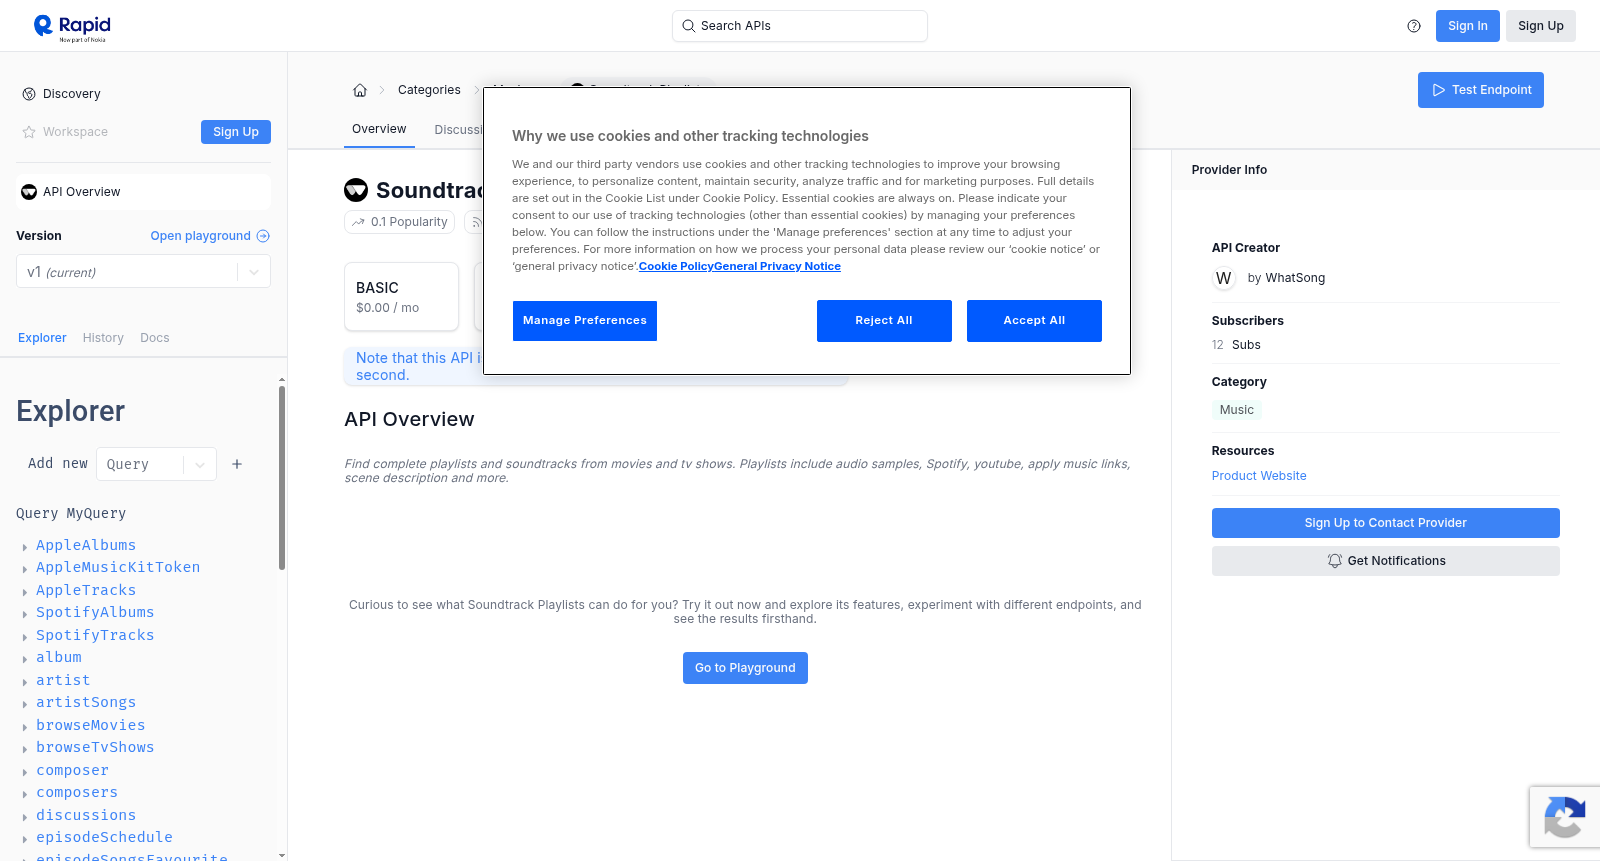Click the Categories breadcrumb
This screenshot has height=861, width=1600.
point(429,90)
